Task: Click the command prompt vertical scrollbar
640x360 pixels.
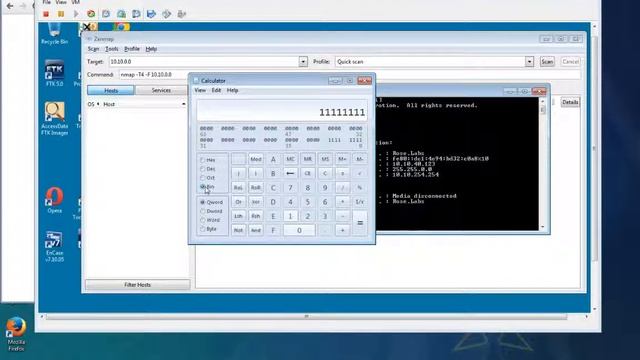Action: tap(542, 164)
